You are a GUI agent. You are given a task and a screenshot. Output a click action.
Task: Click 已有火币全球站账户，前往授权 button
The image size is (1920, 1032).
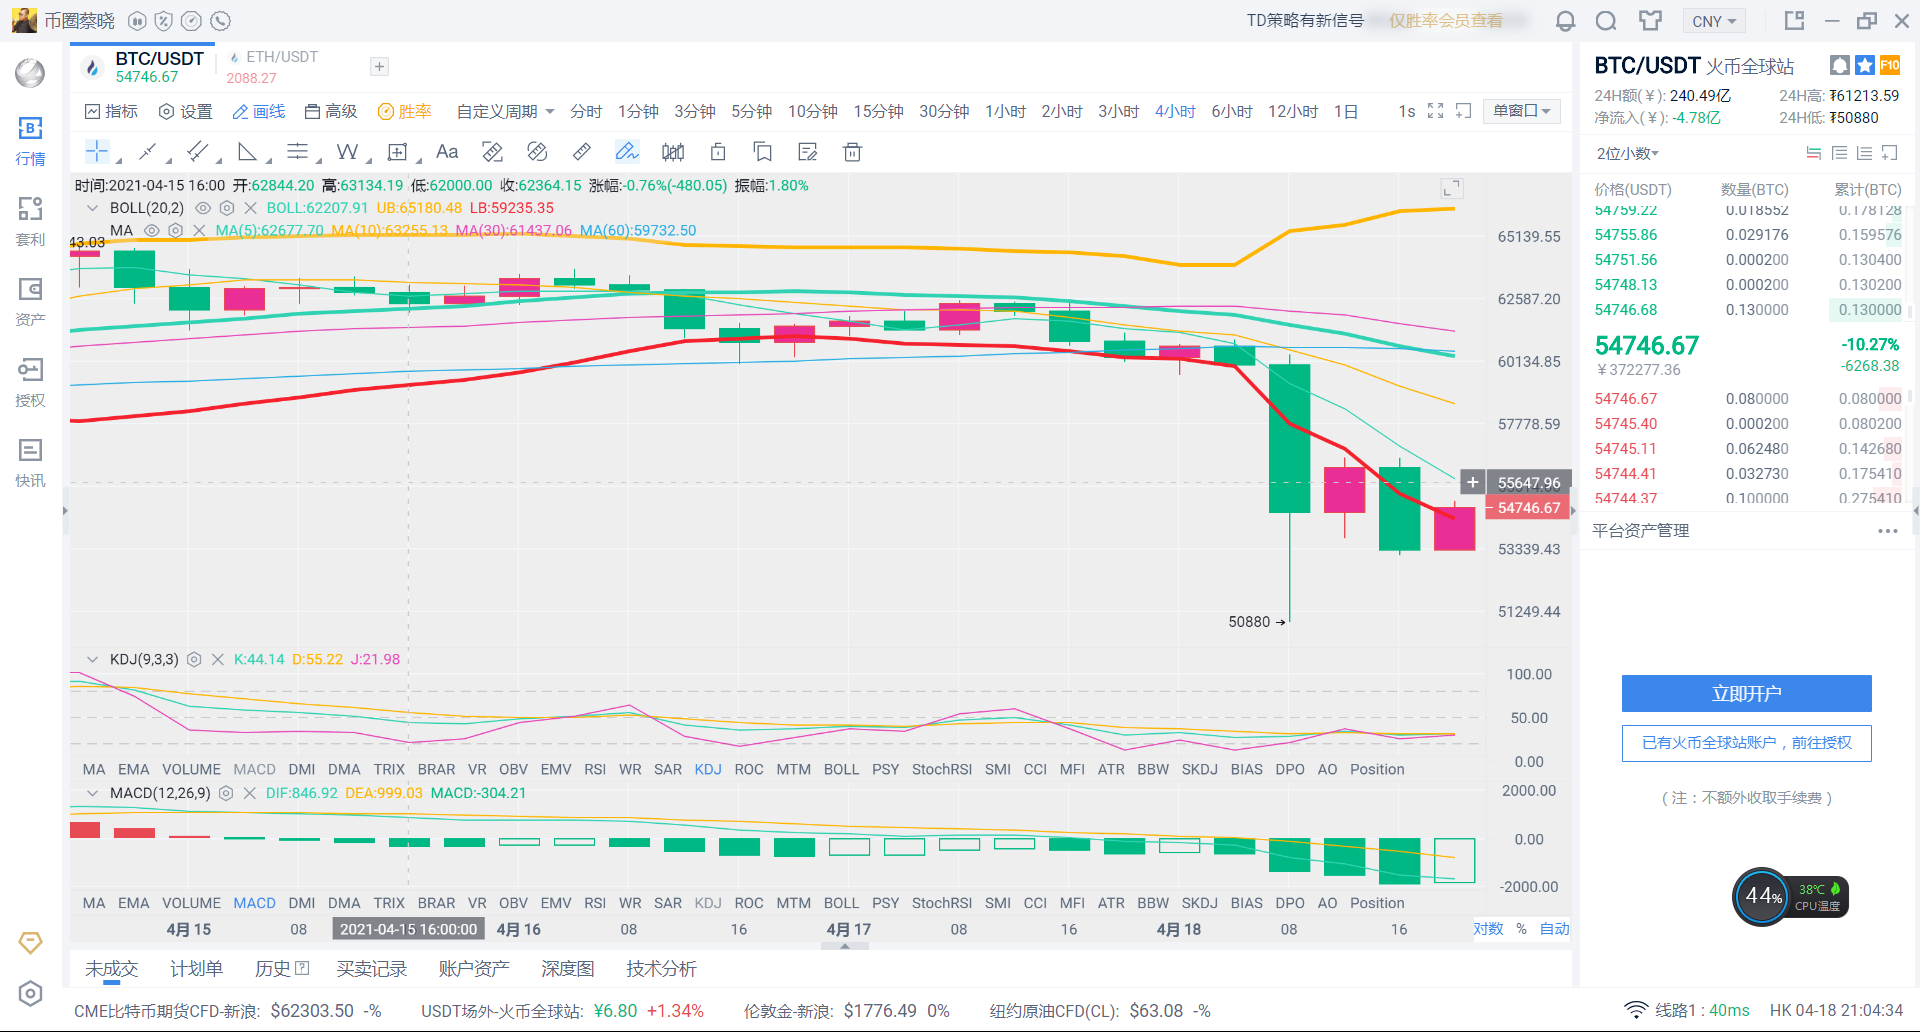[1746, 743]
